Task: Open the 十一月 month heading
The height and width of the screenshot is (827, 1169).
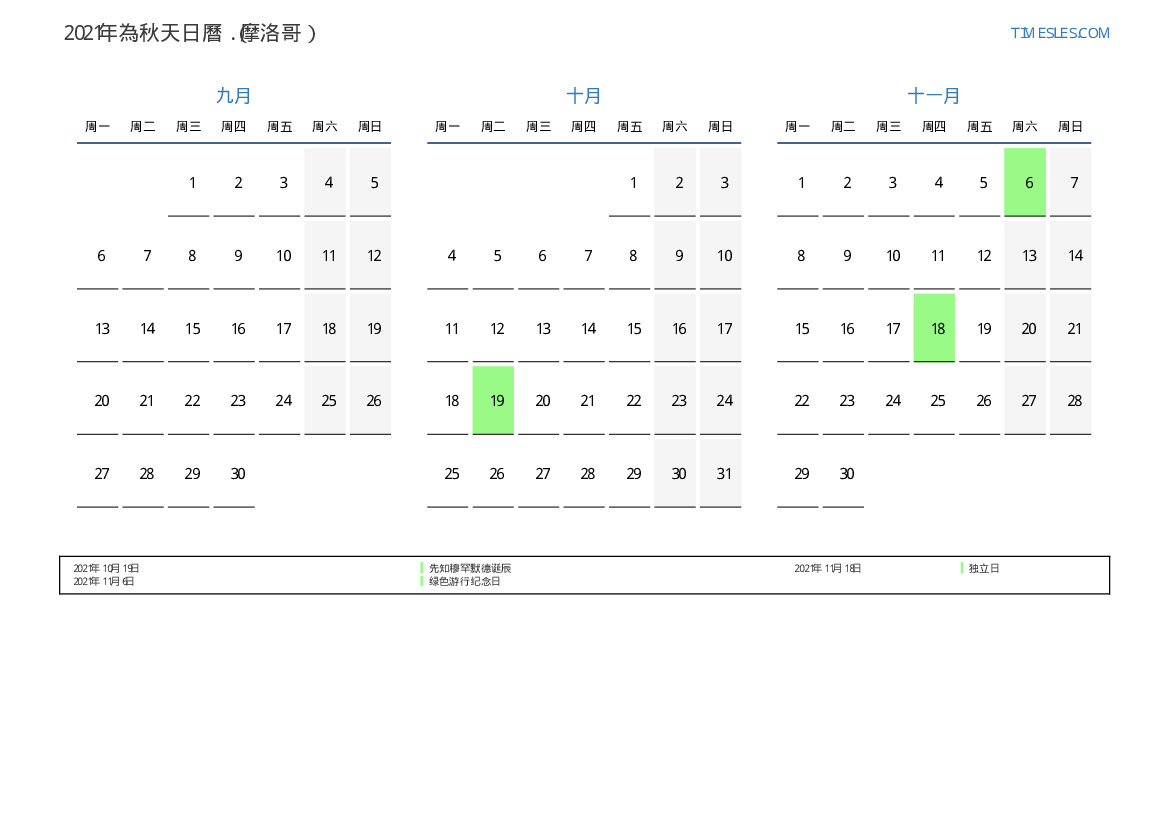Action: (x=934, y=96)
